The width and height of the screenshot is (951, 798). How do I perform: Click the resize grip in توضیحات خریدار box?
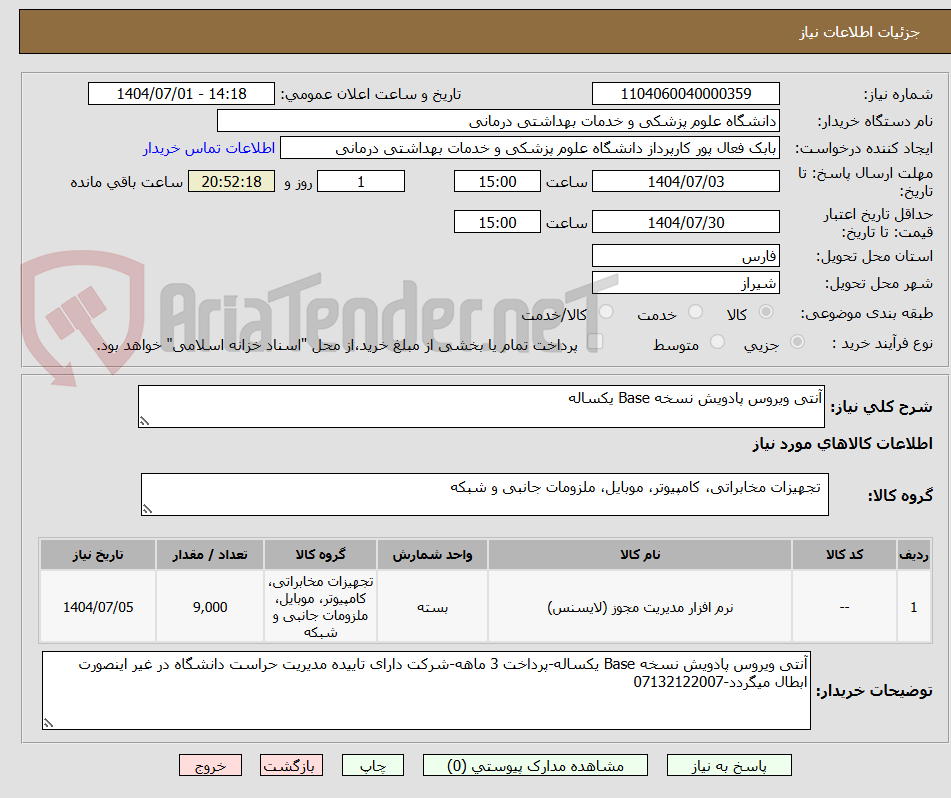(46, 720)
